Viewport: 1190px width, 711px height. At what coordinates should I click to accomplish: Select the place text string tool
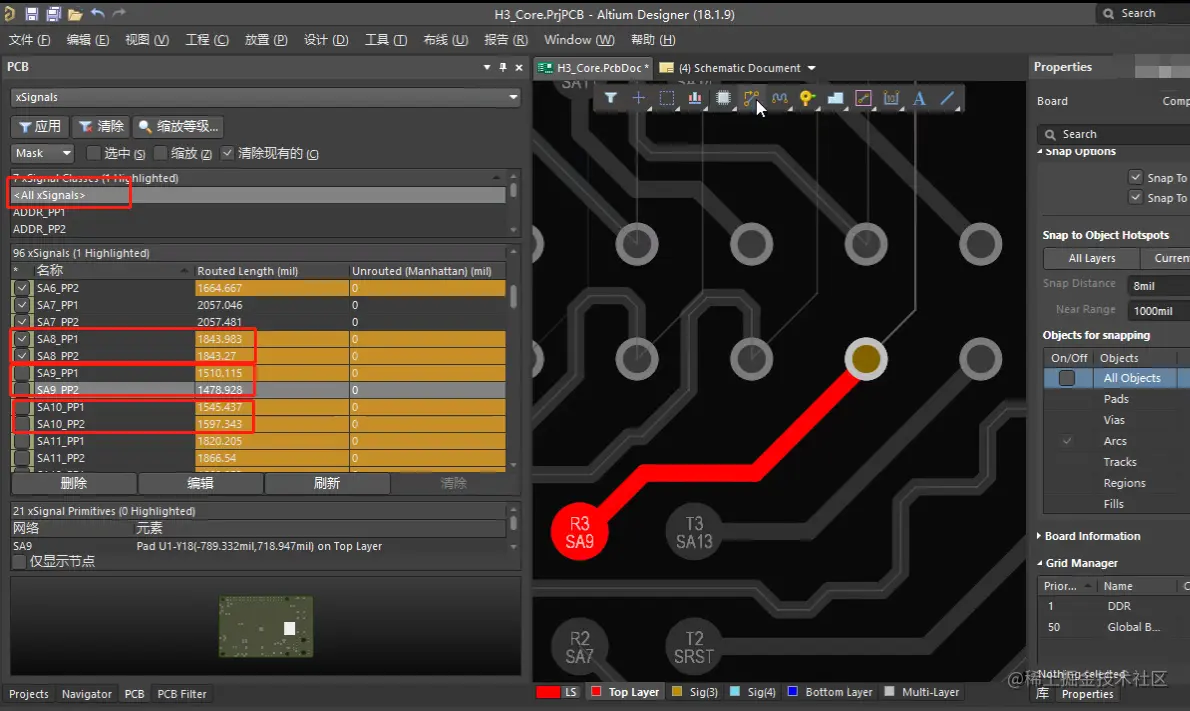[x=919, y=98]
